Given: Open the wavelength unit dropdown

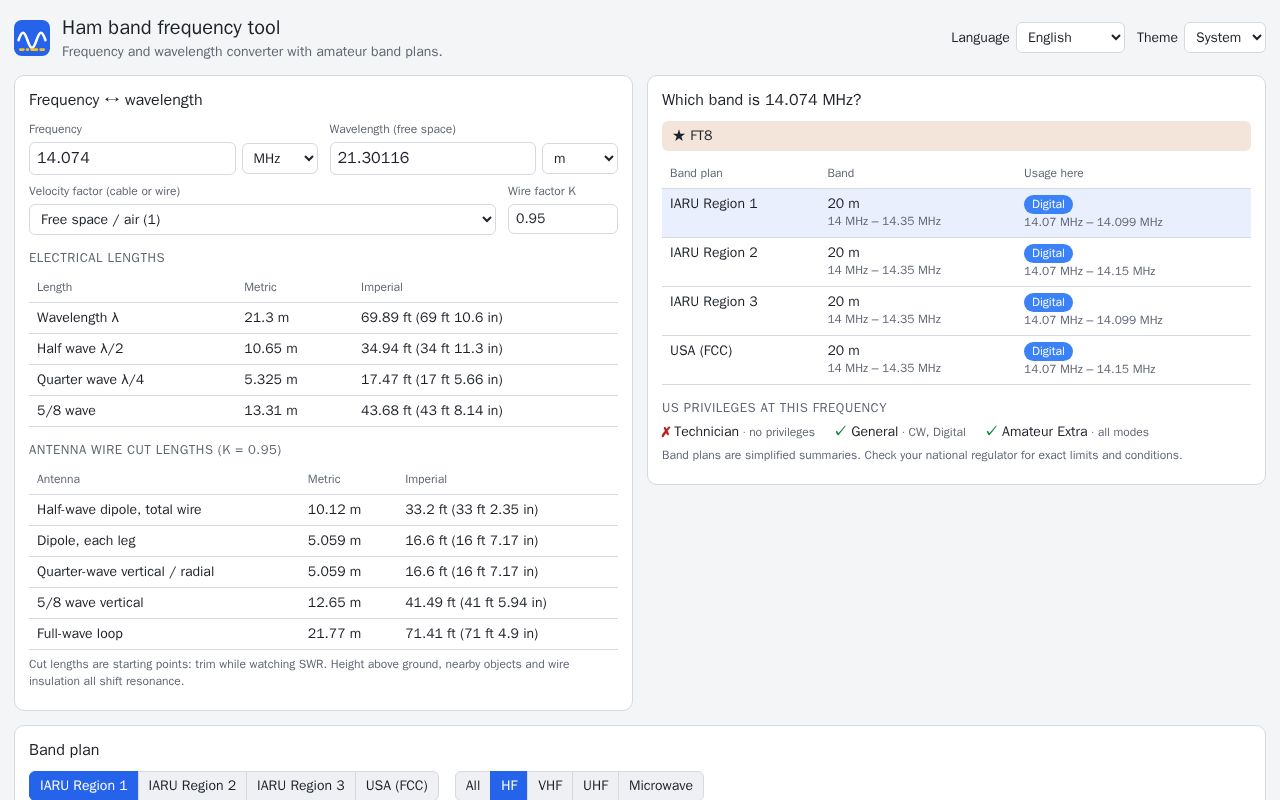Looking at the screenshot, I should tap(580, 158).
